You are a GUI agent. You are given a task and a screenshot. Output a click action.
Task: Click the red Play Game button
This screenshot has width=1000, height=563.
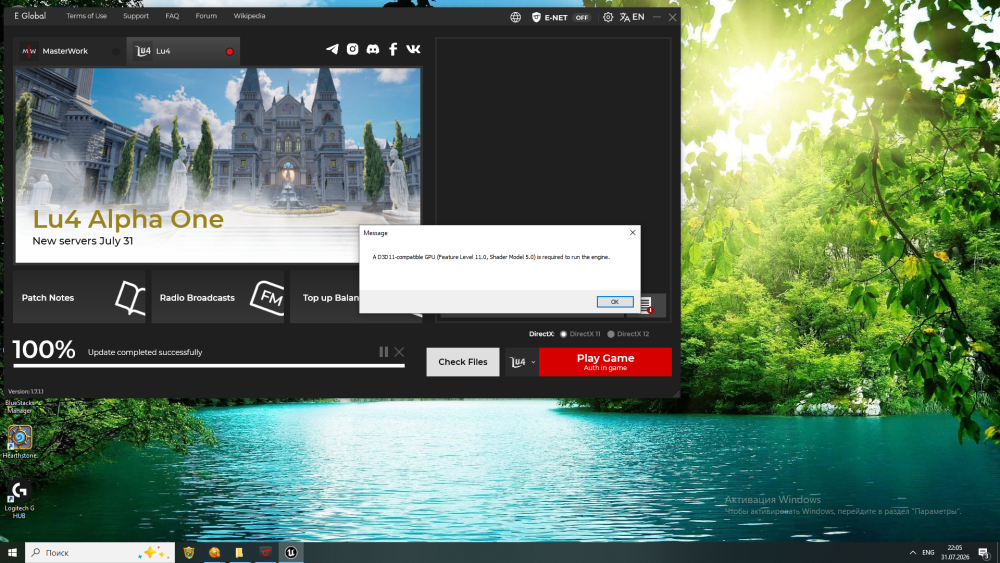click(x=605, y=362)
